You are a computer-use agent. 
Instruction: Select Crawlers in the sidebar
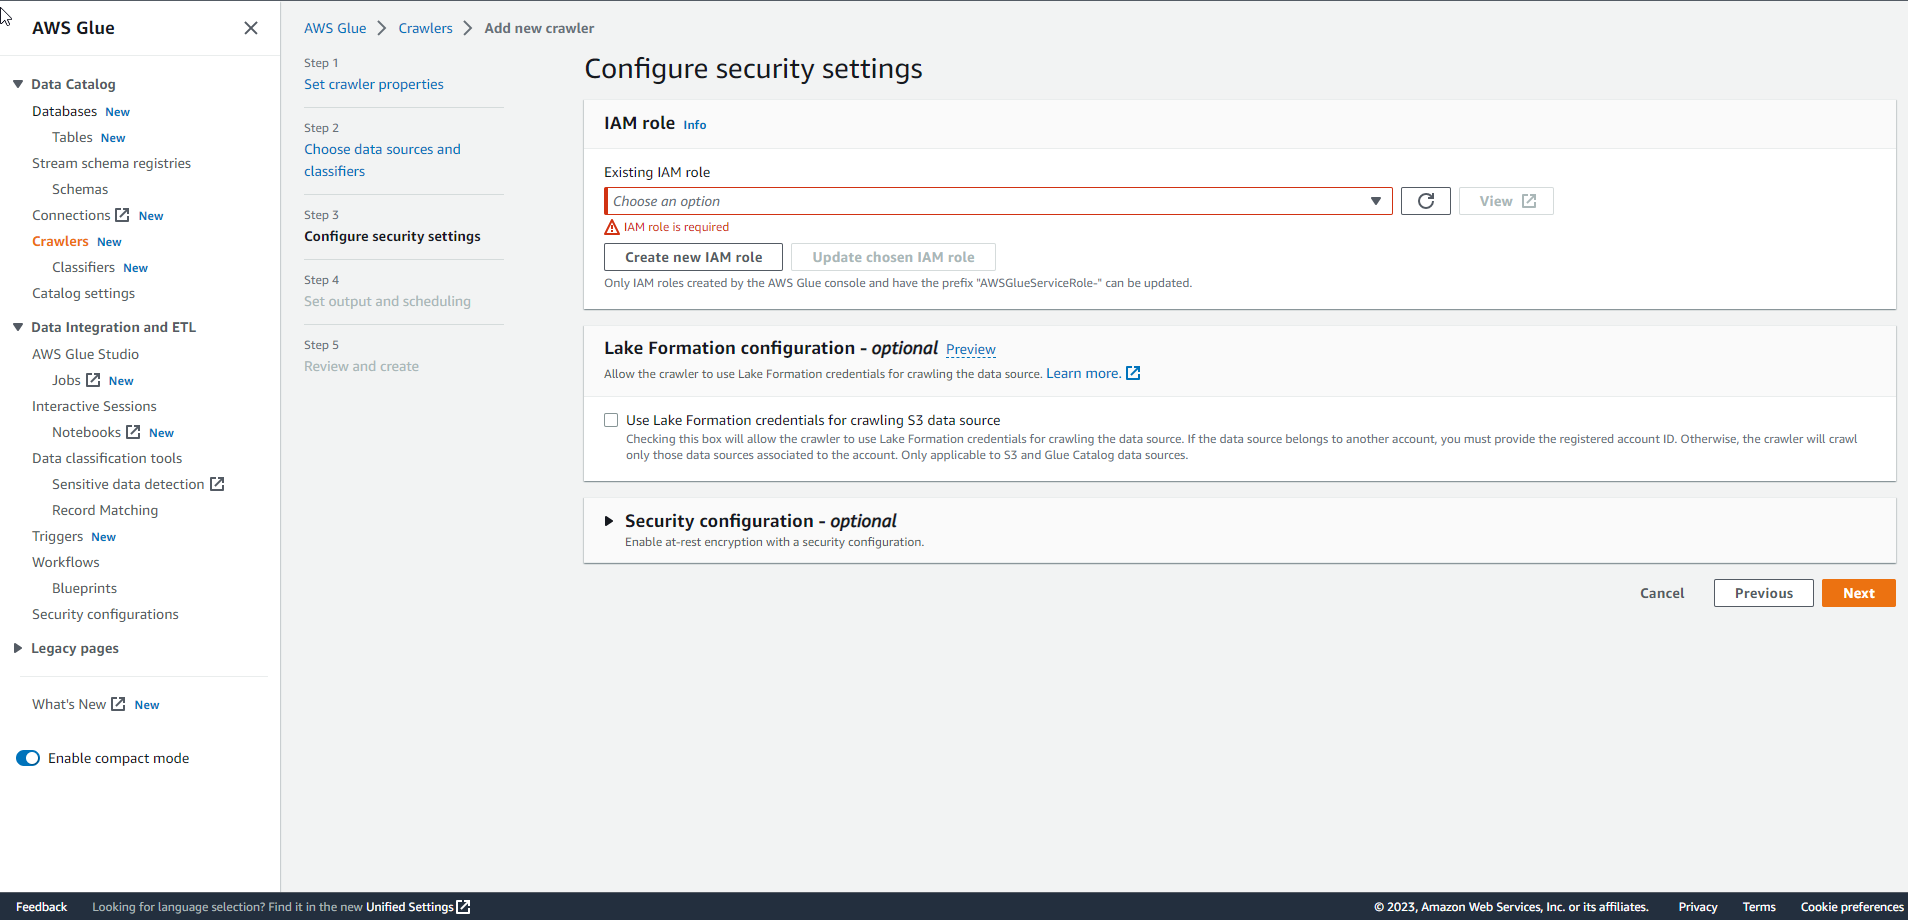pos(60,241)
